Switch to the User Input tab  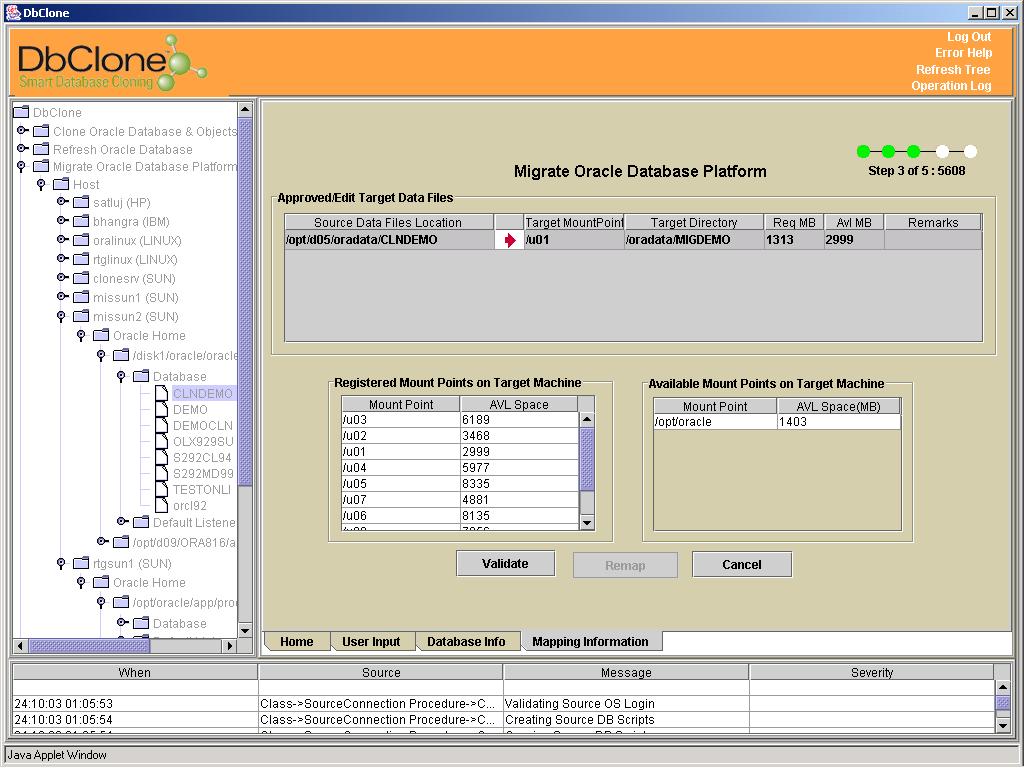point(371,641)
